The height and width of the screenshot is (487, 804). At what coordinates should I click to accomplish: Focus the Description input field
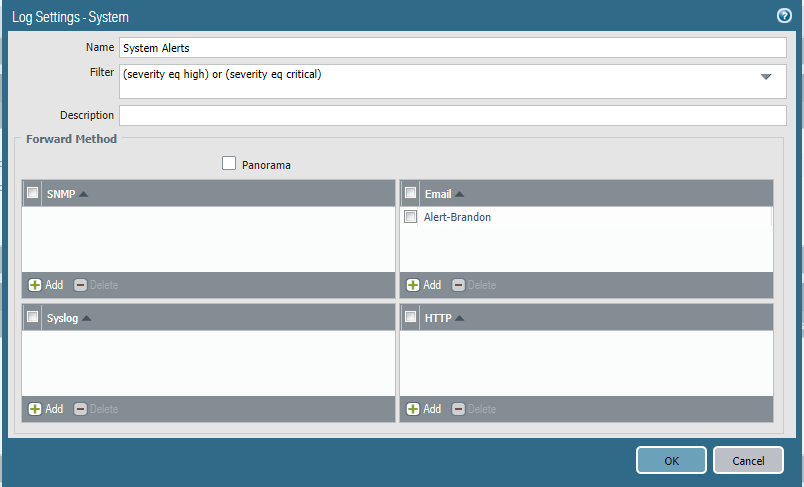coord(452,115)
